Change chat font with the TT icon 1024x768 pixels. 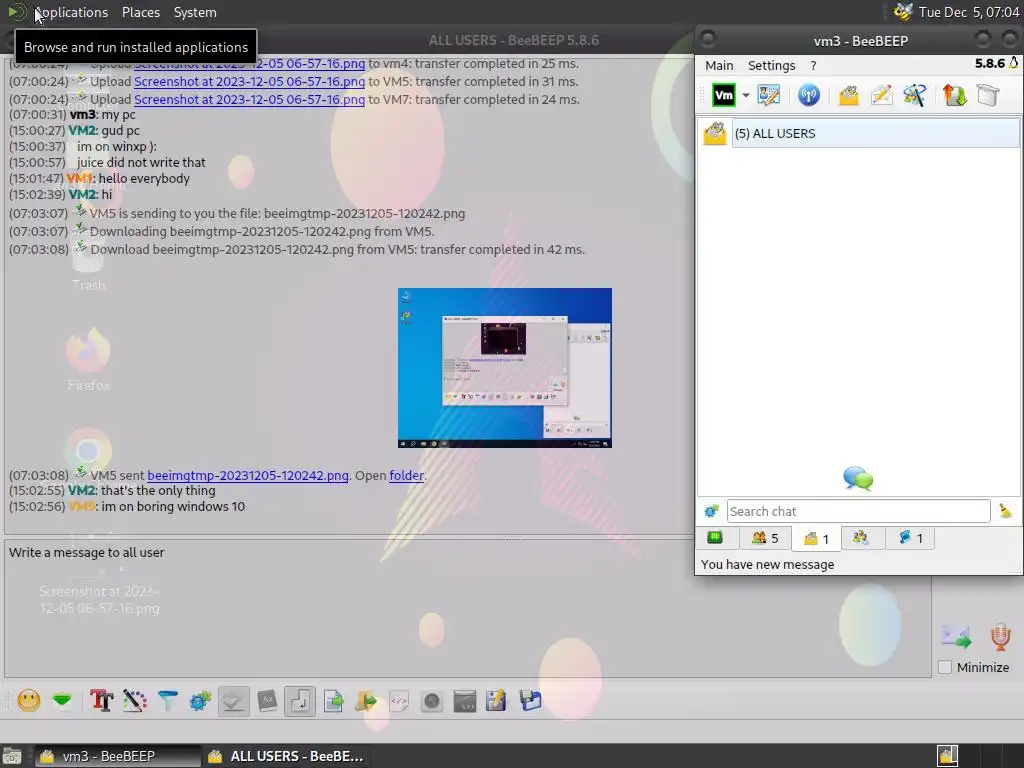pos(102,701)
